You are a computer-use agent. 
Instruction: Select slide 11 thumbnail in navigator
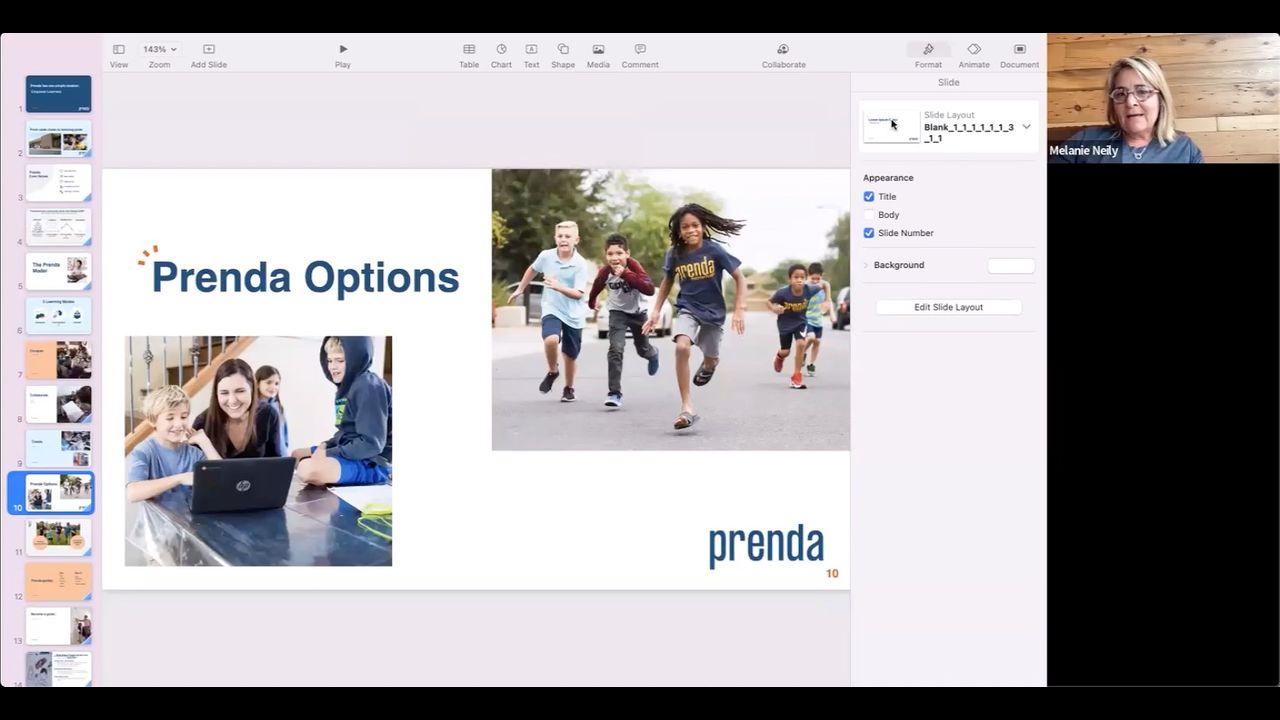[x=59, y=537]
